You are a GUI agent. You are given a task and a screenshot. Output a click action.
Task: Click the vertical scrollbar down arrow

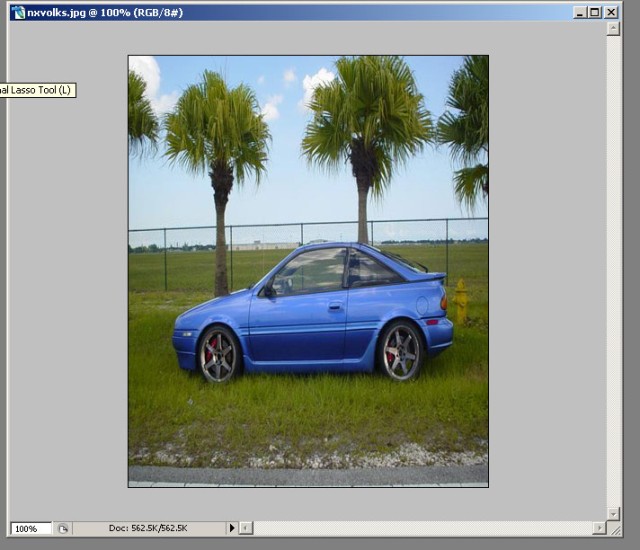[x=613, y=513]
